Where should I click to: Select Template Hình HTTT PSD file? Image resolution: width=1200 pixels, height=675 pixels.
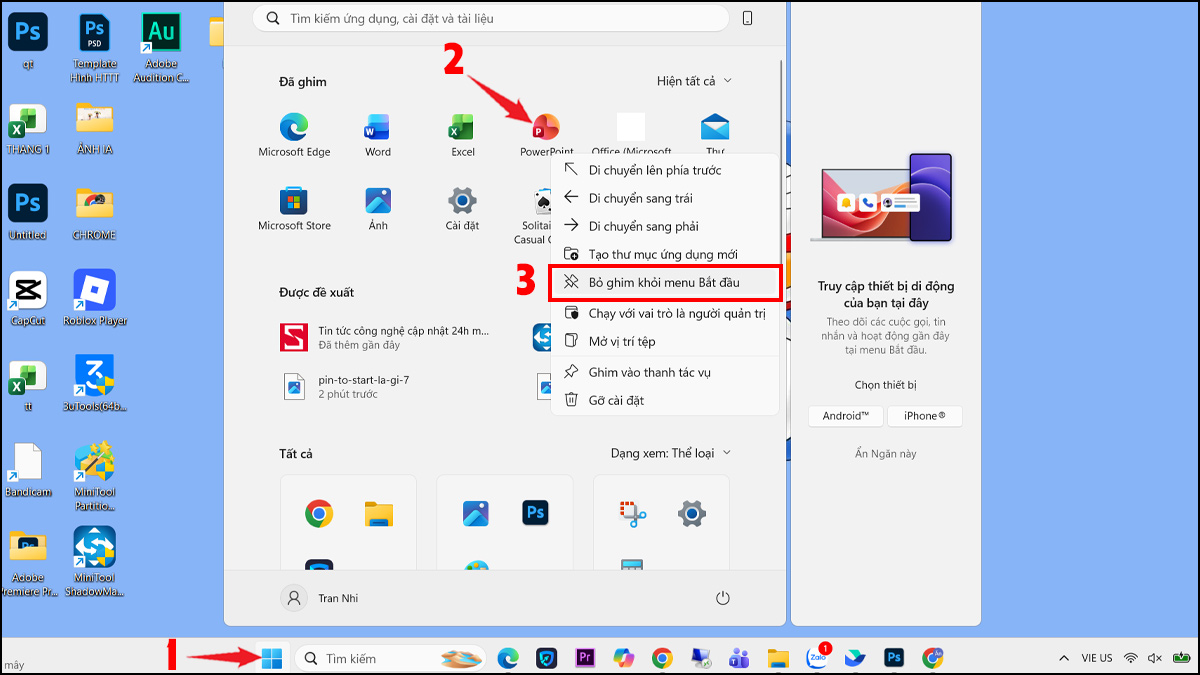94,48
